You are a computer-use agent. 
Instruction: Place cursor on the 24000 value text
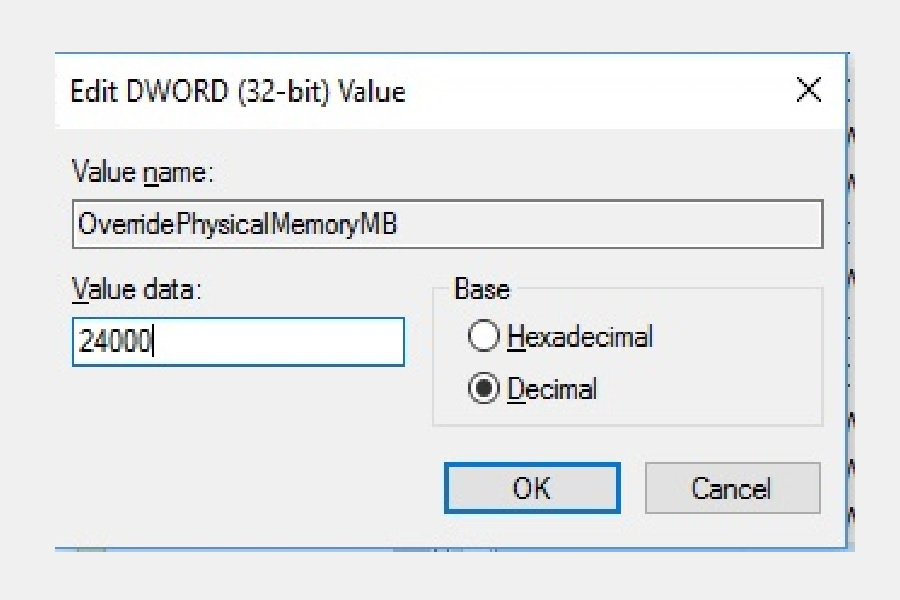[113, 342]
